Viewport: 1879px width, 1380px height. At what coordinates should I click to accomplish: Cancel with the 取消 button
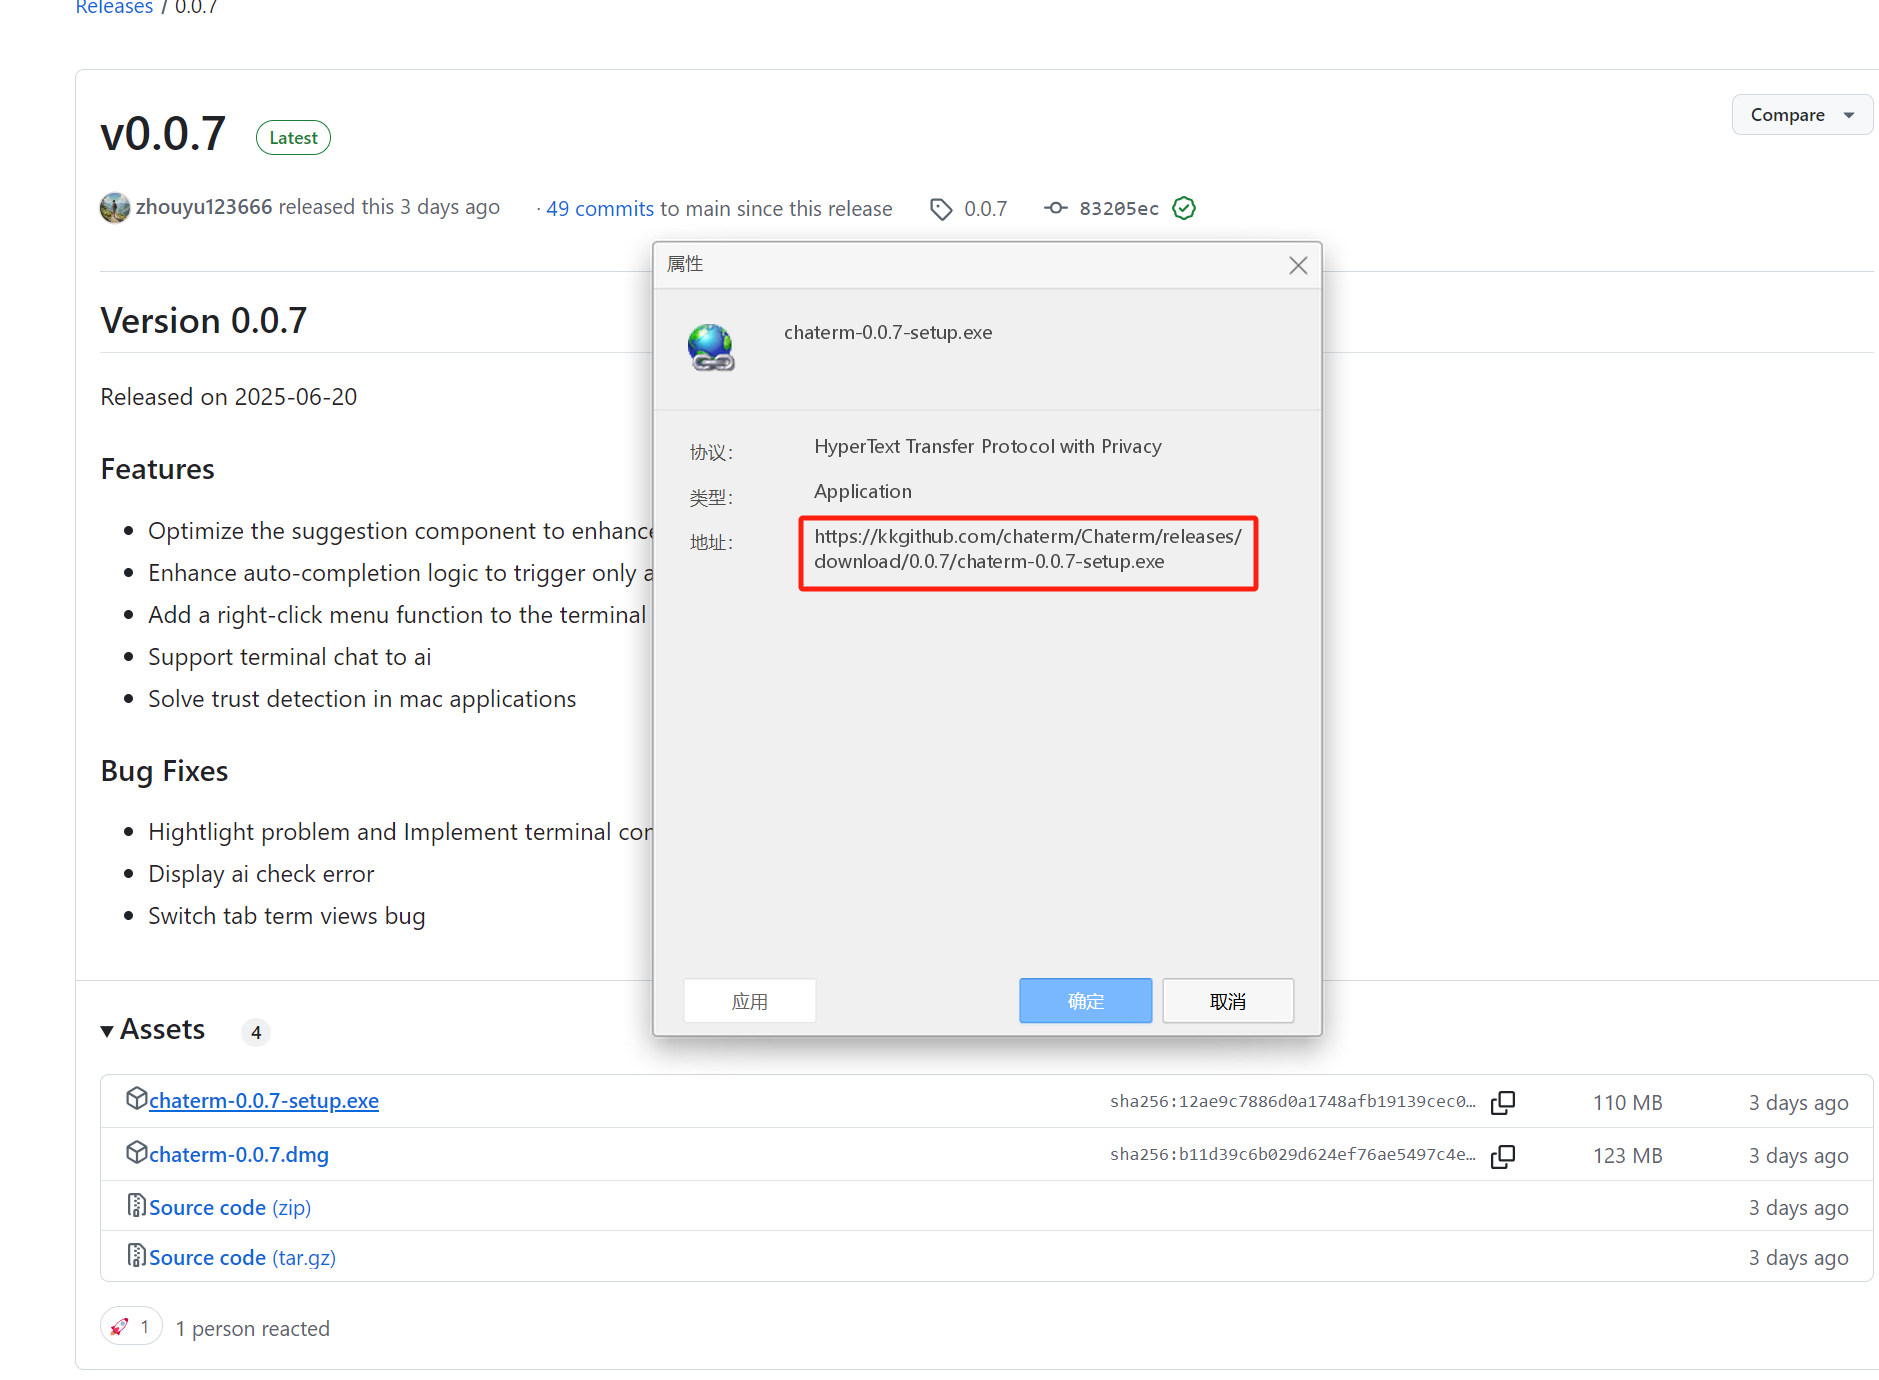tap(1228, 1001)
